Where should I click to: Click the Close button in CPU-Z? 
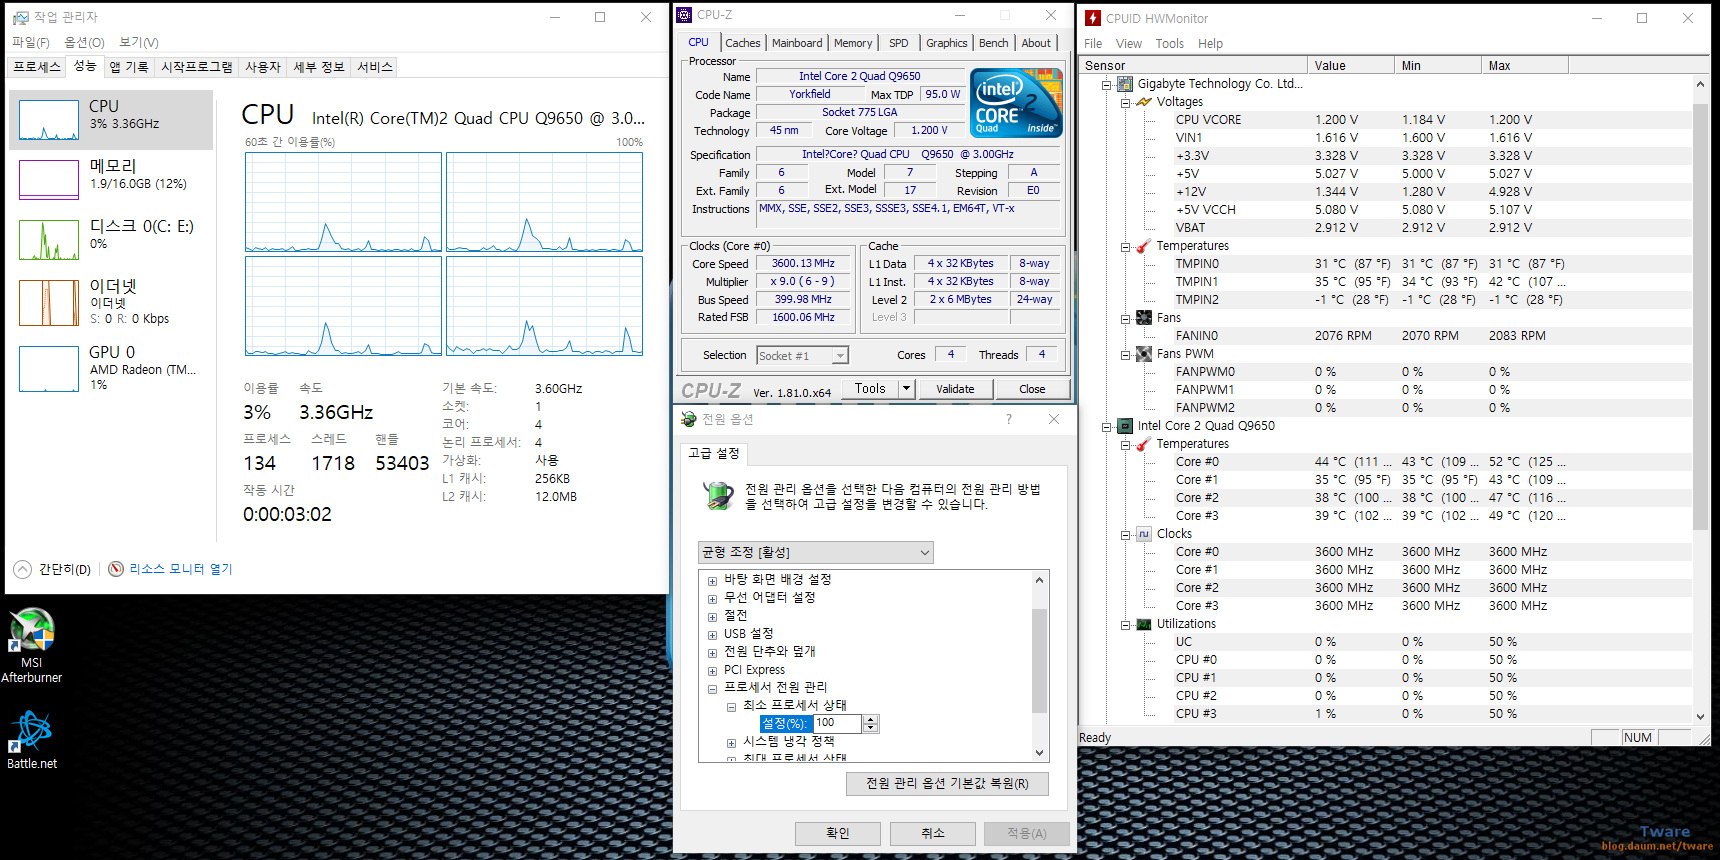1032,389
